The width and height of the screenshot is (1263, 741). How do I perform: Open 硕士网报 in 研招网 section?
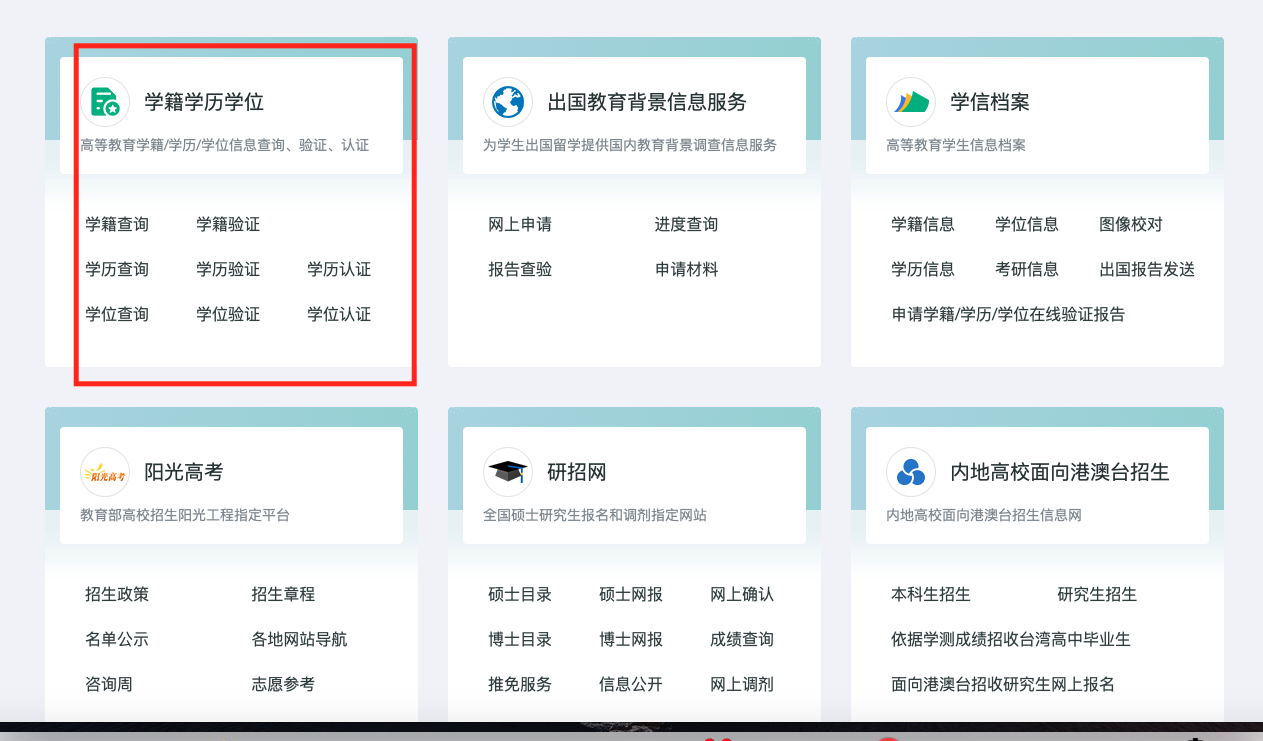631,595
